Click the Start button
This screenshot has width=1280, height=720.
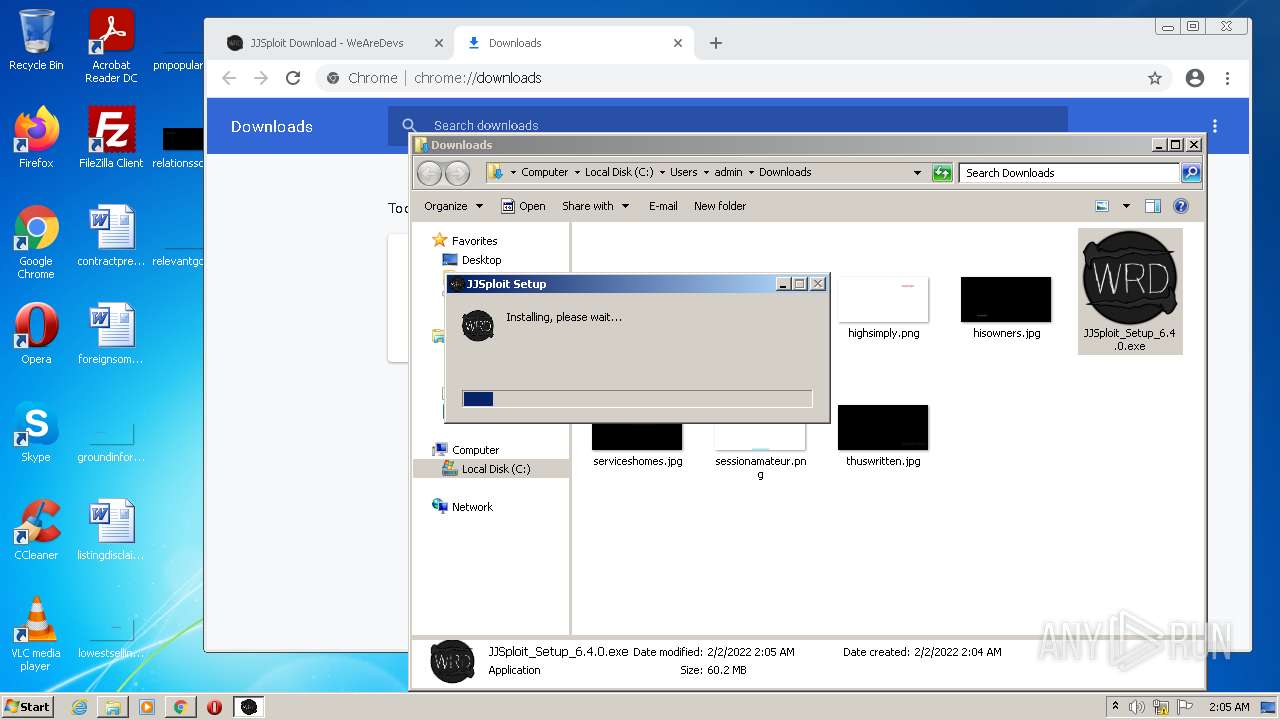28,707
